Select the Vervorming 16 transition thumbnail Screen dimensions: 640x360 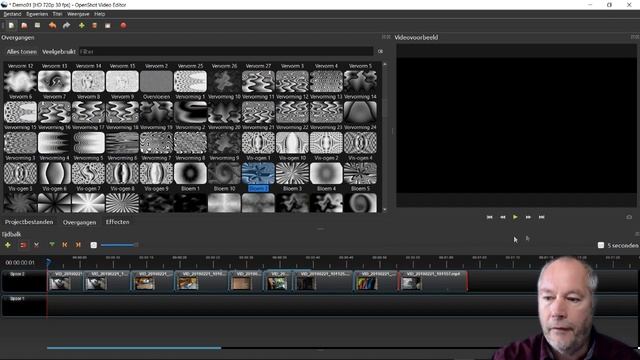pos(54,142)
